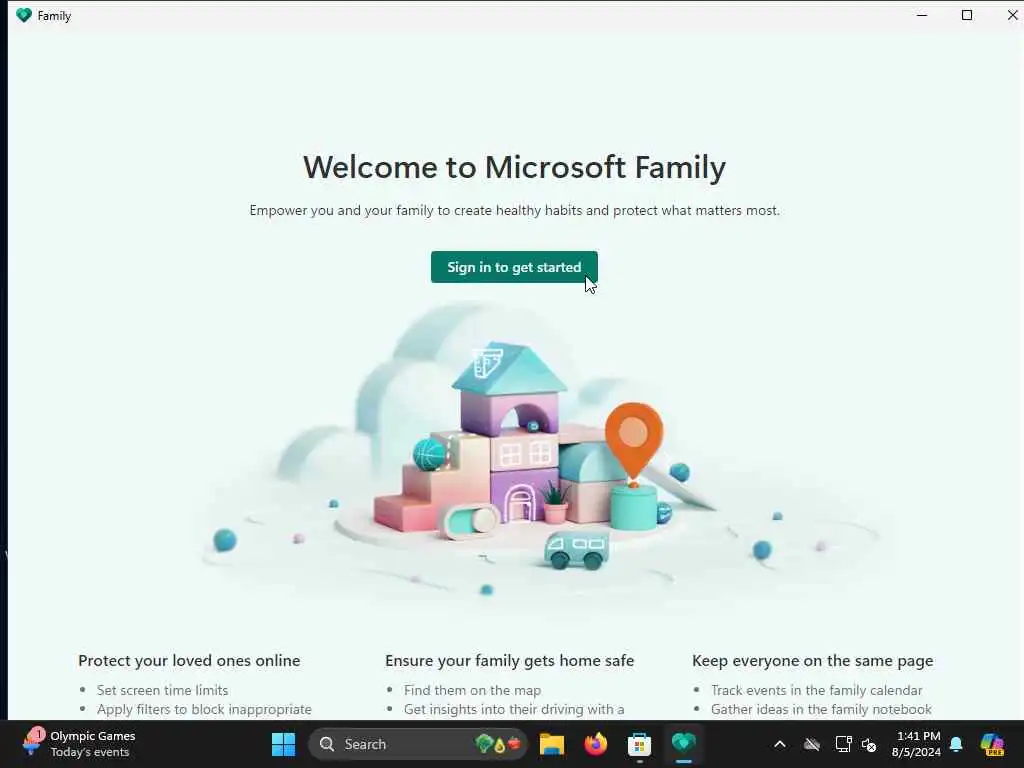
Task: Click the Family app icon in taskbar
Action: coord(683,743)
